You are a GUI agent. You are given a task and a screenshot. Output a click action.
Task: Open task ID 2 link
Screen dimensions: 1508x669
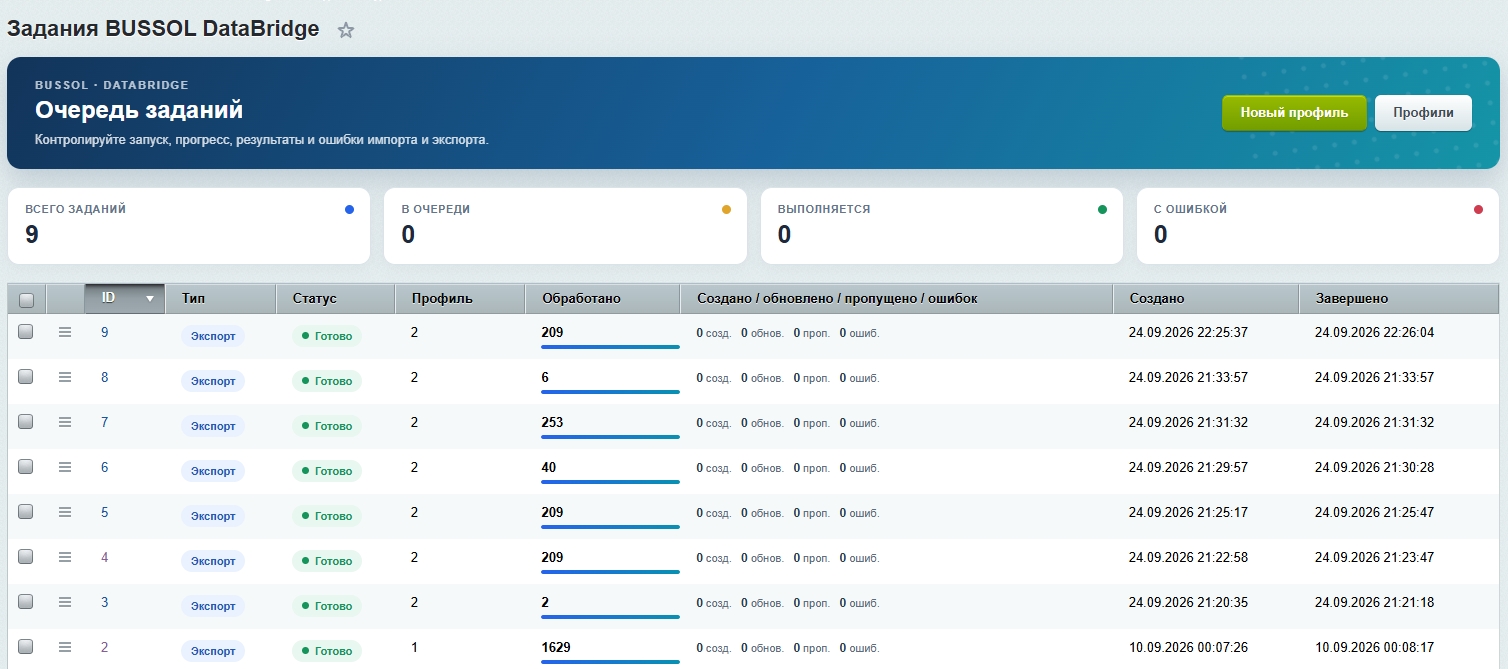[105, 647]
